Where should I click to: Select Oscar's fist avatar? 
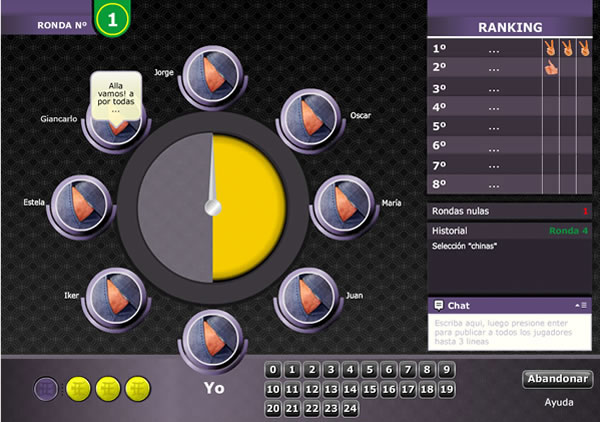click(310, 117)
